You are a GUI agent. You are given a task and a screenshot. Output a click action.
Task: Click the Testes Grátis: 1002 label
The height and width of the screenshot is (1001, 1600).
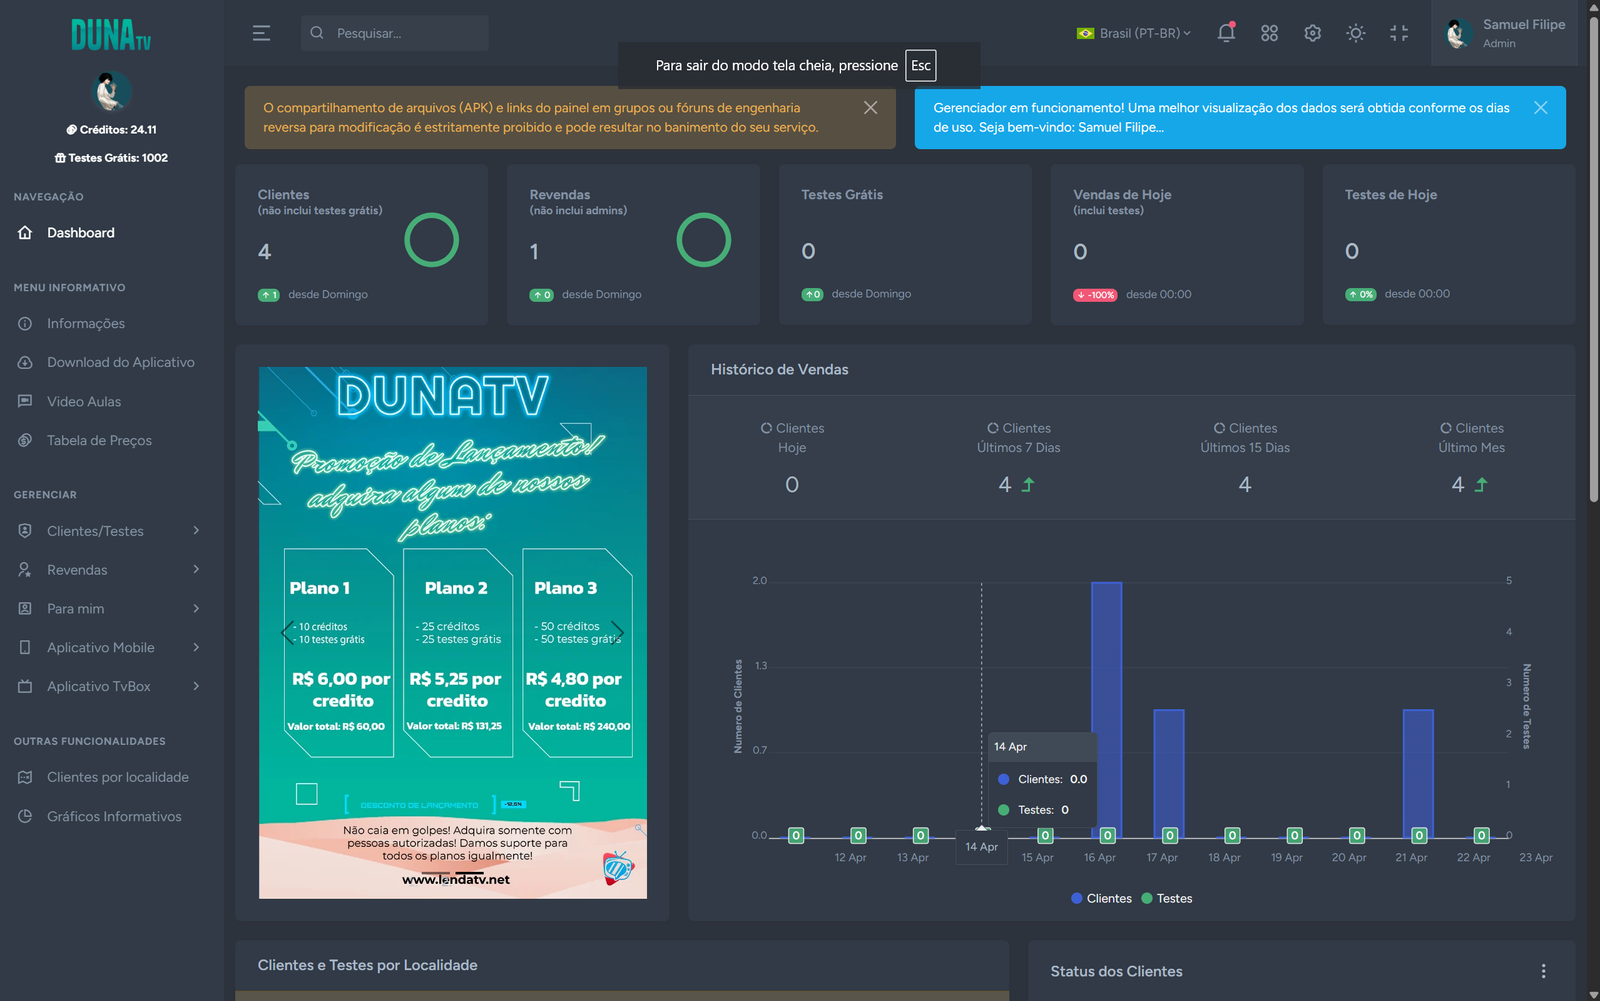click(x=111, y=158)
